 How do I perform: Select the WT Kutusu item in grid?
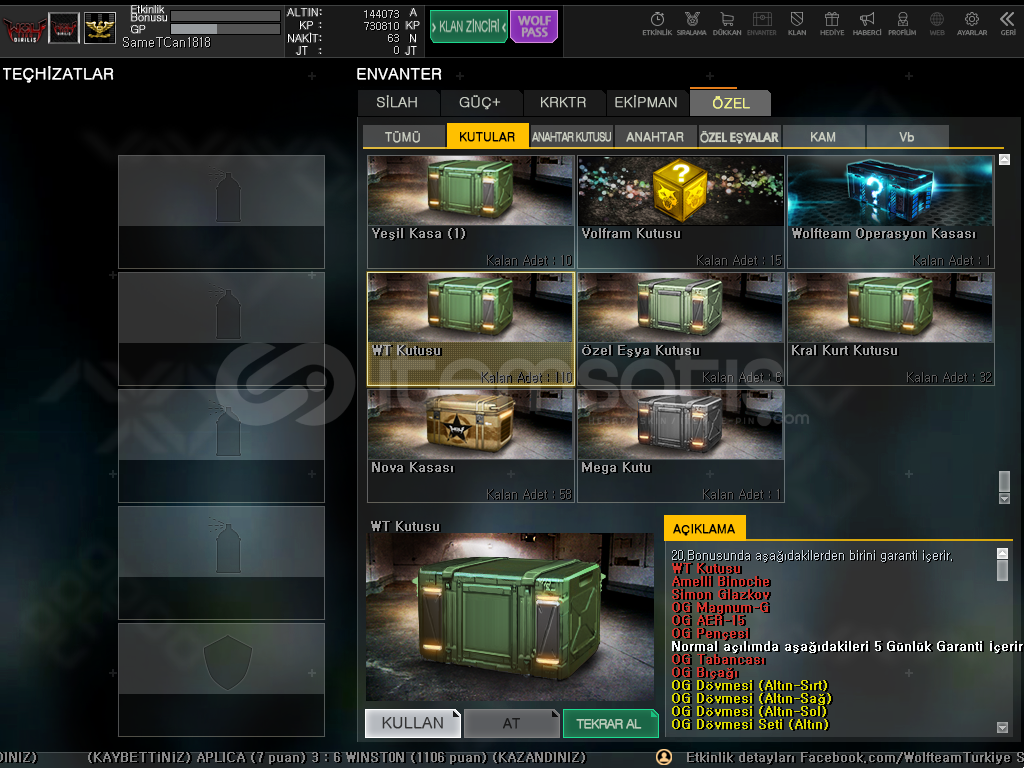[471, 328]
